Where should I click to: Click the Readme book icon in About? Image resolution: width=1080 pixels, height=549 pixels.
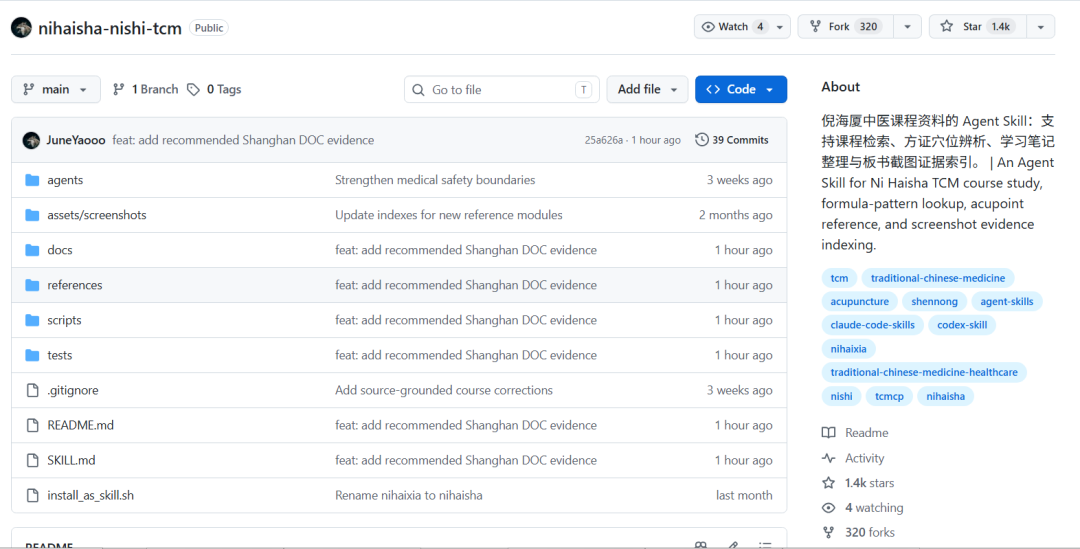pos(829,433)
